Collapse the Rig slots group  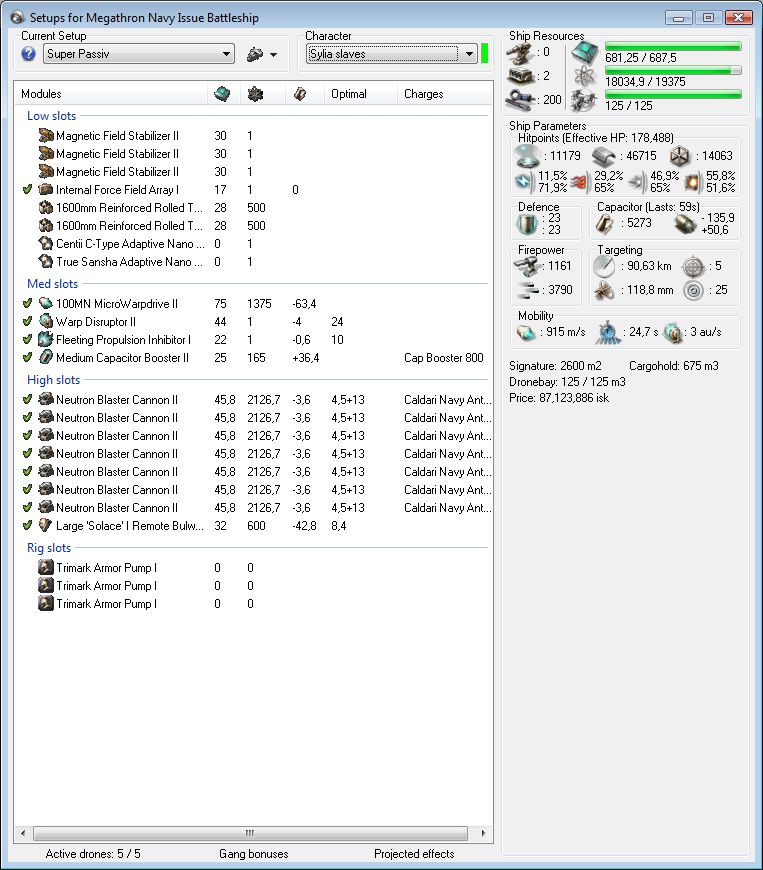coord(49,548)
